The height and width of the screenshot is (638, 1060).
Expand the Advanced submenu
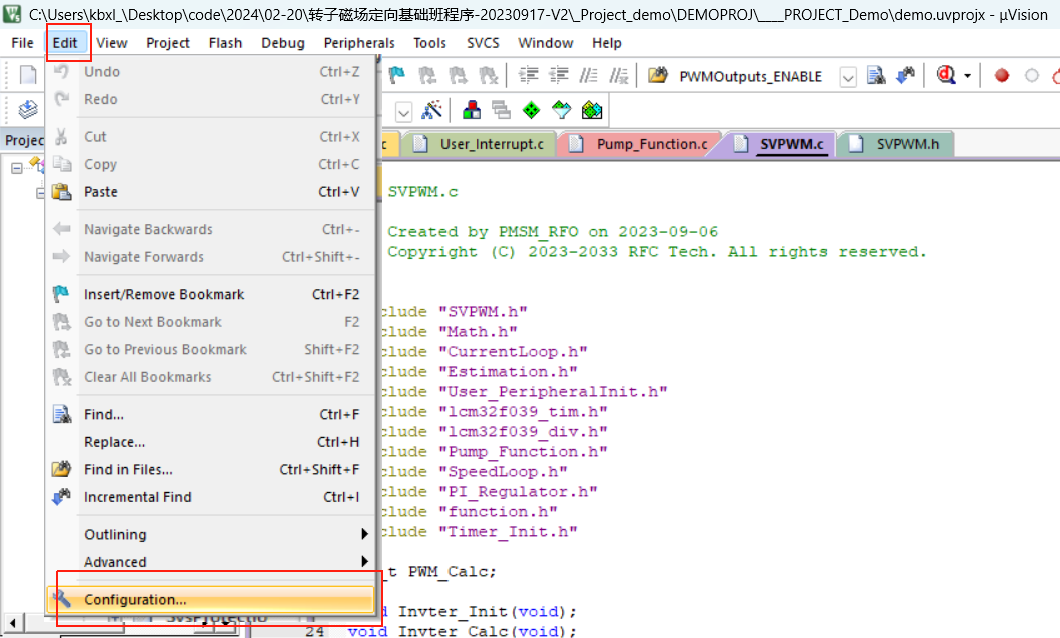[x=224, y=562]
